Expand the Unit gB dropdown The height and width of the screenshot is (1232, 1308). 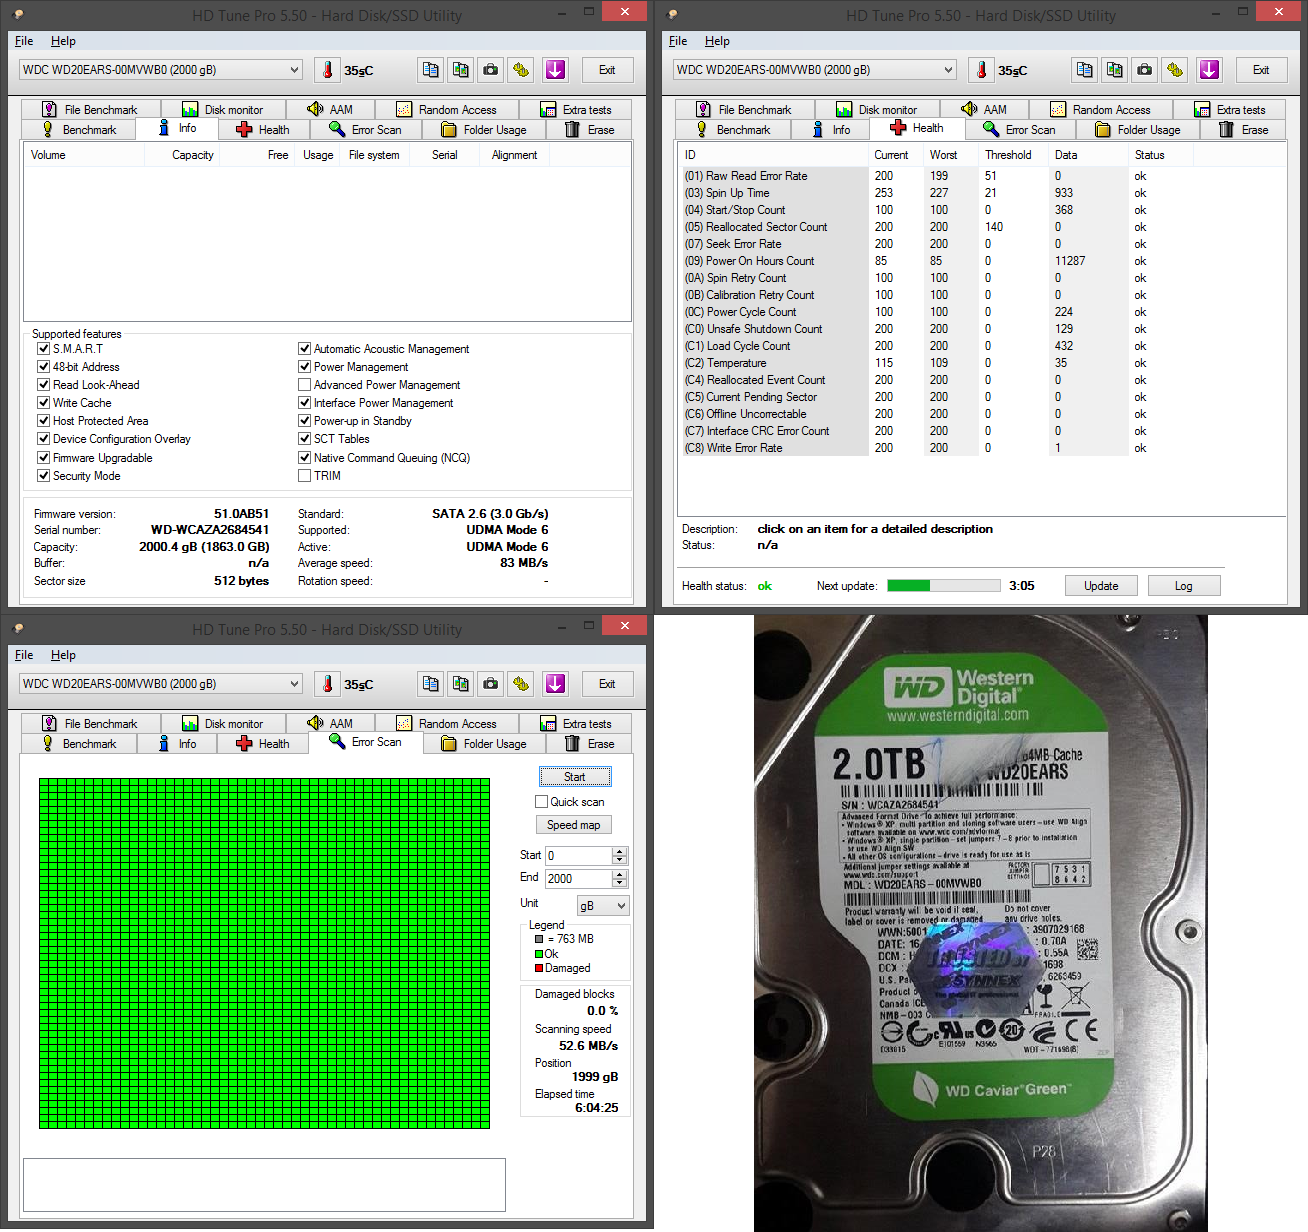[603, 906]
